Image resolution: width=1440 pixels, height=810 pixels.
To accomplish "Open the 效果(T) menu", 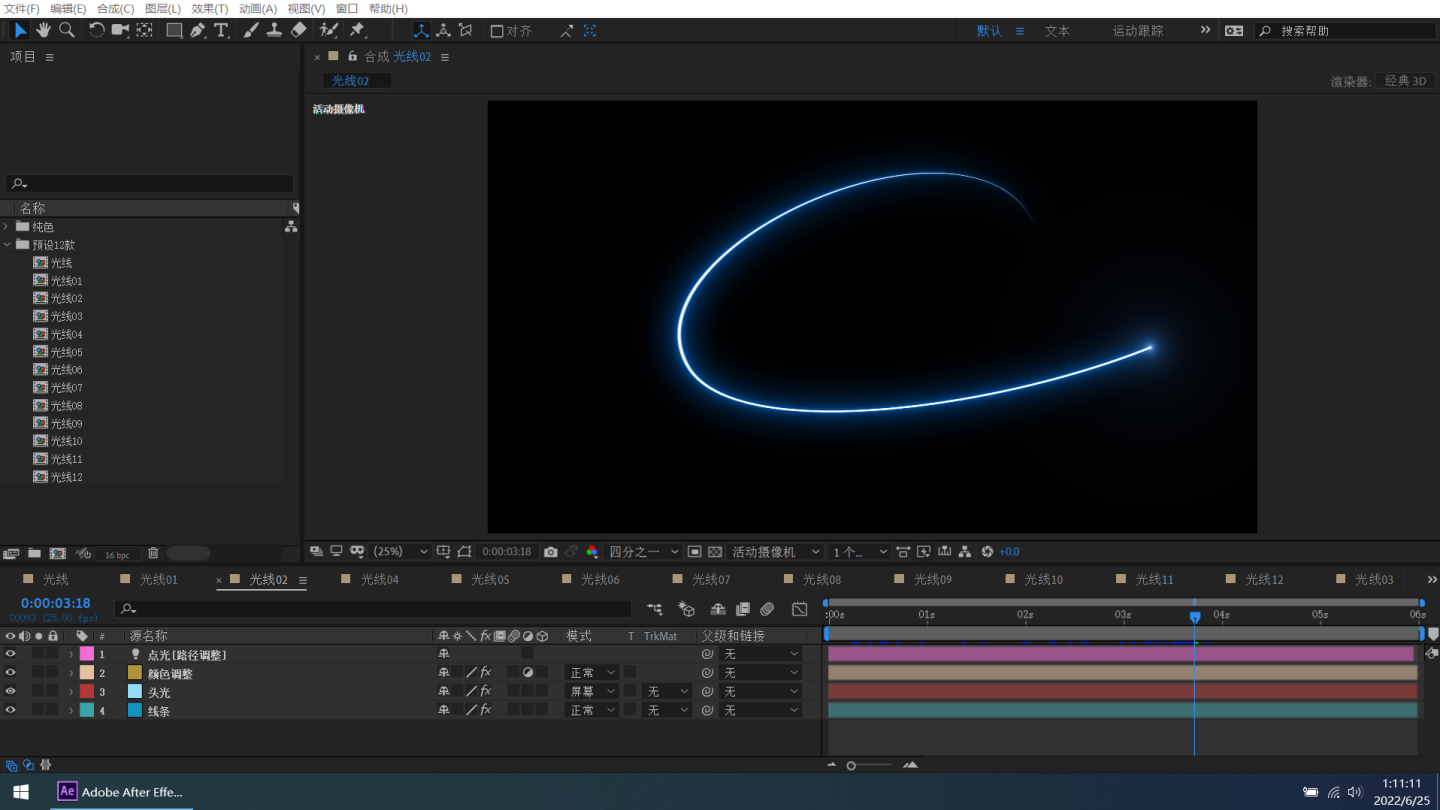I will pyautogui.click(x=210, y=8).
